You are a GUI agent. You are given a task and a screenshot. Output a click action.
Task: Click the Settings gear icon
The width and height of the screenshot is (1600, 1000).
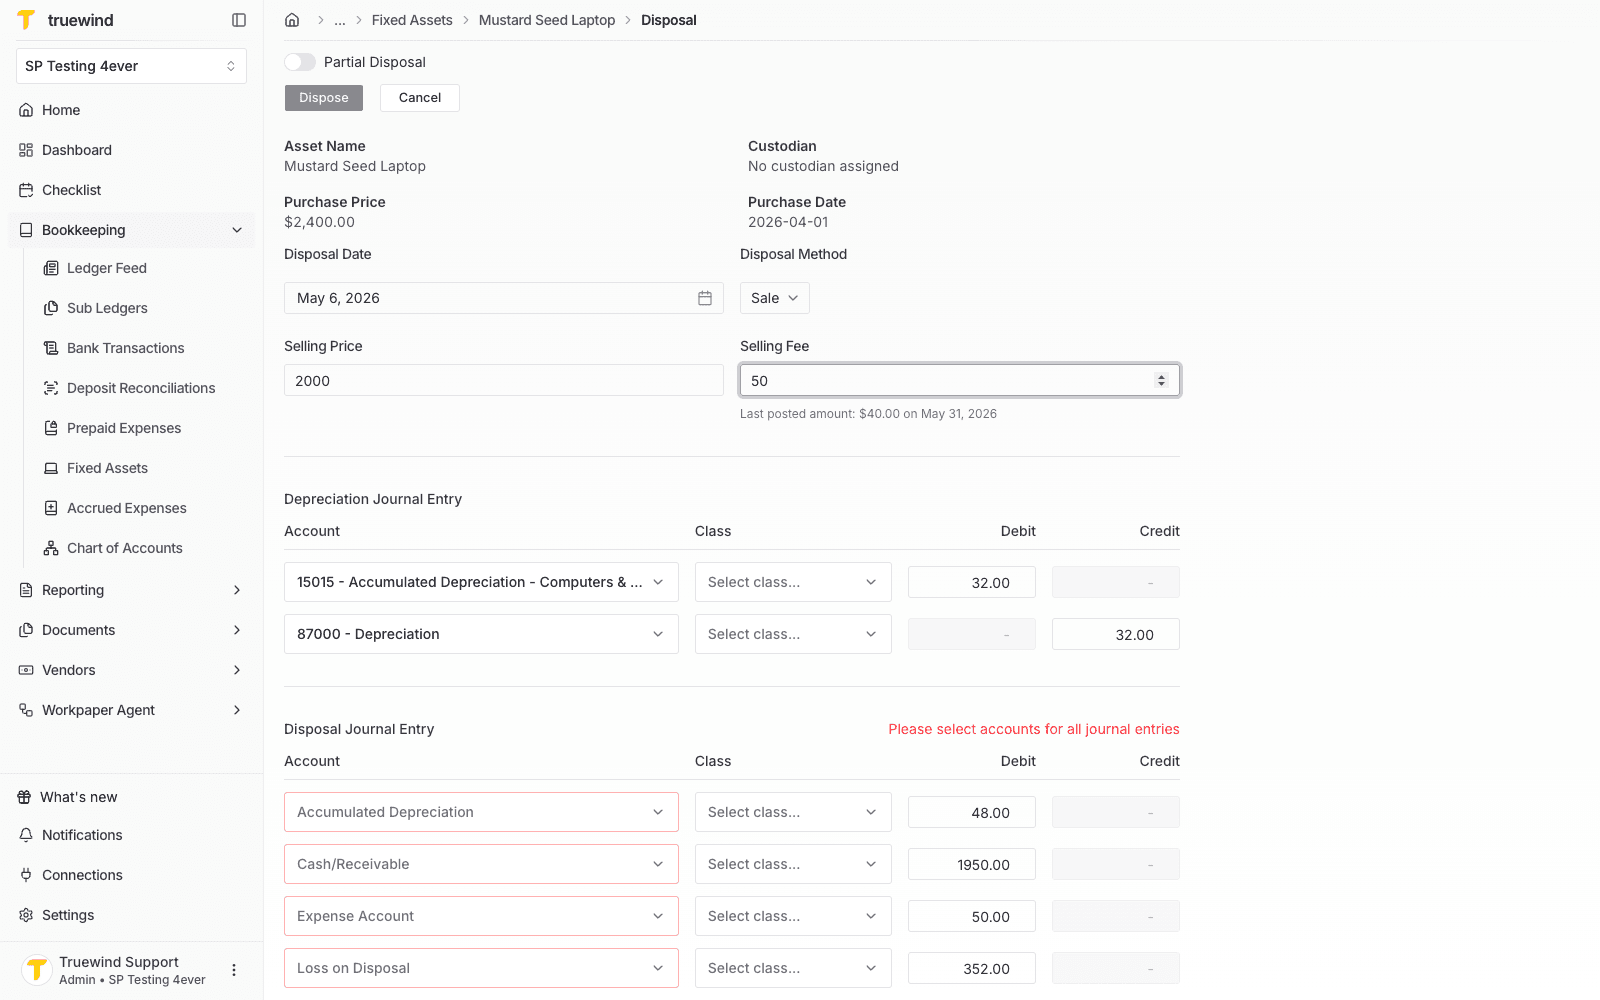point(26,915)
